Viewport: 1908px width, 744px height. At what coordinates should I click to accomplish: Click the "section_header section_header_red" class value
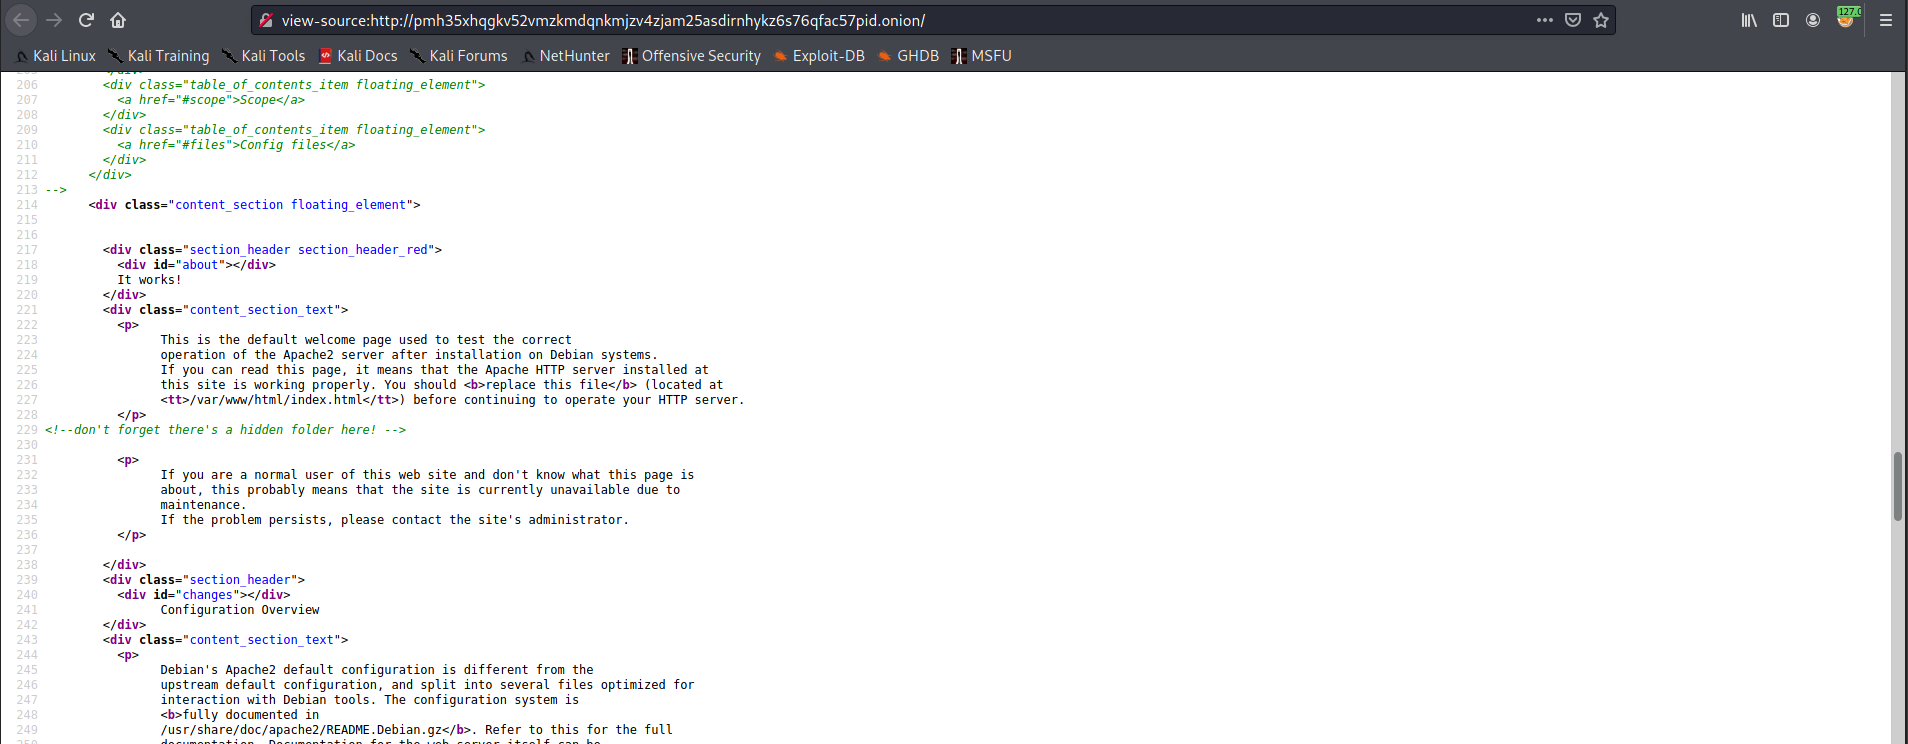pos(309,250)
